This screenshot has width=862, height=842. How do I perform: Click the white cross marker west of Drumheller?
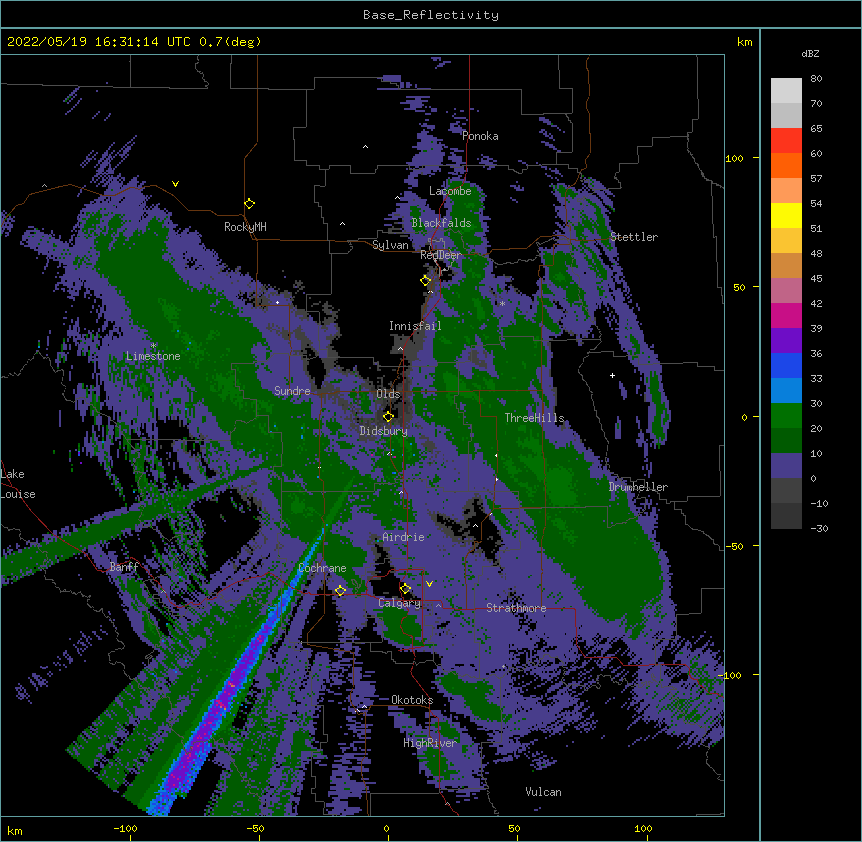tap(612, 375)
